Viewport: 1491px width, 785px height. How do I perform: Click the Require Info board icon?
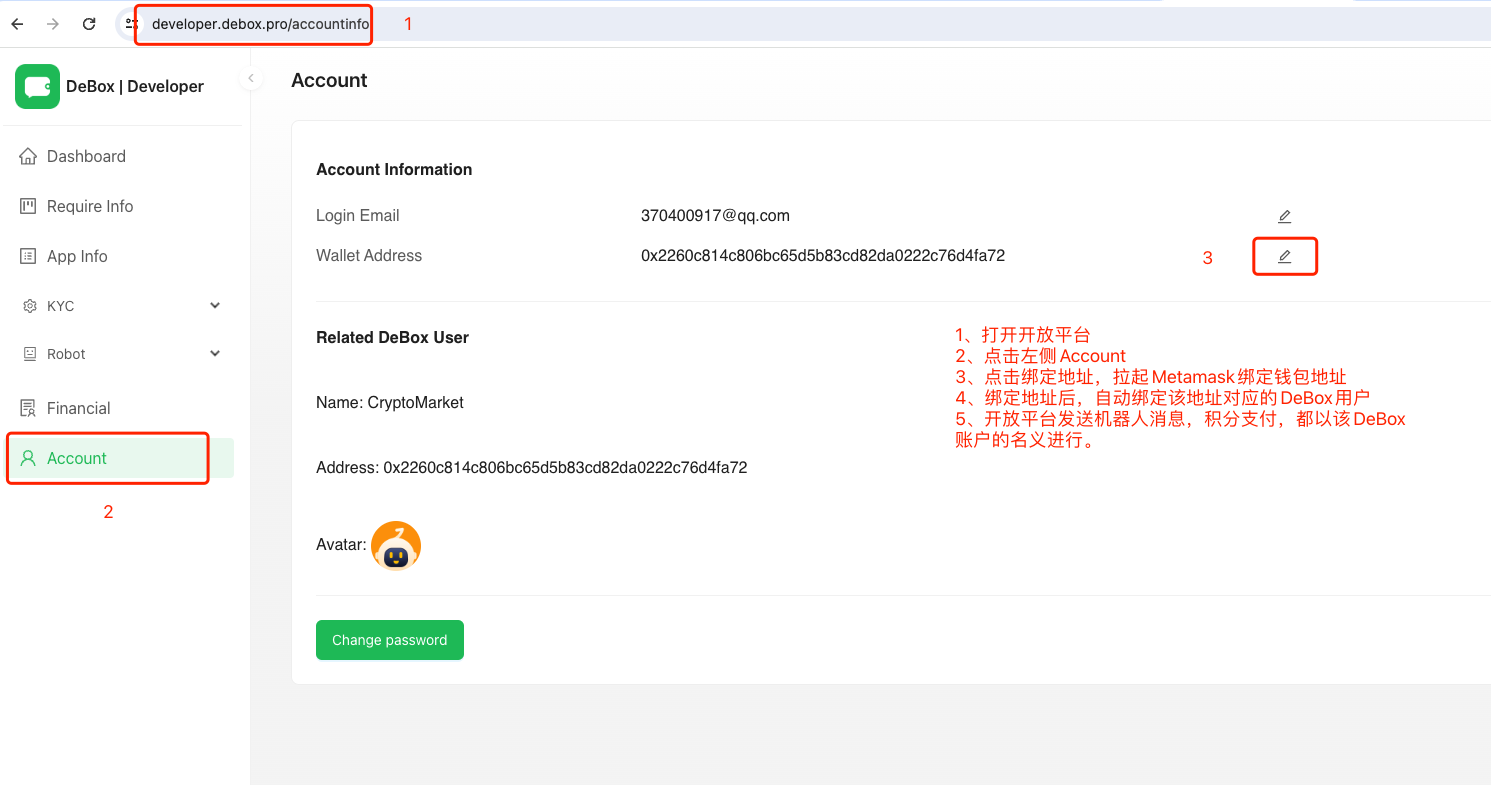(x=28, y=206)
